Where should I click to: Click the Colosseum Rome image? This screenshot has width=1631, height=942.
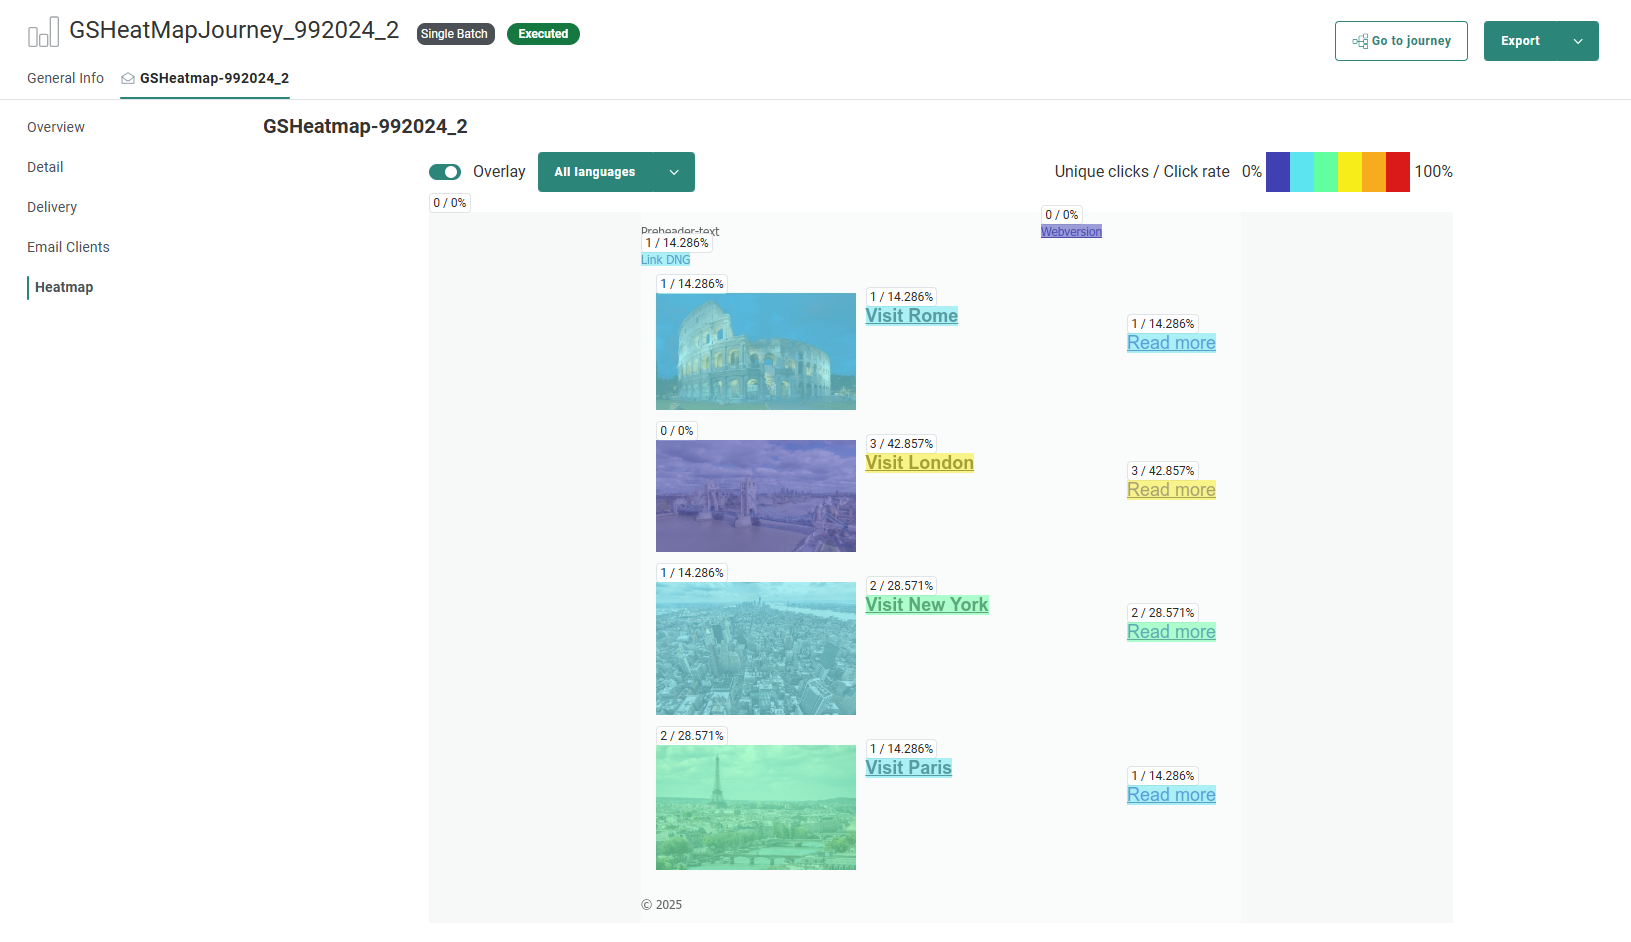click(756, 351)
